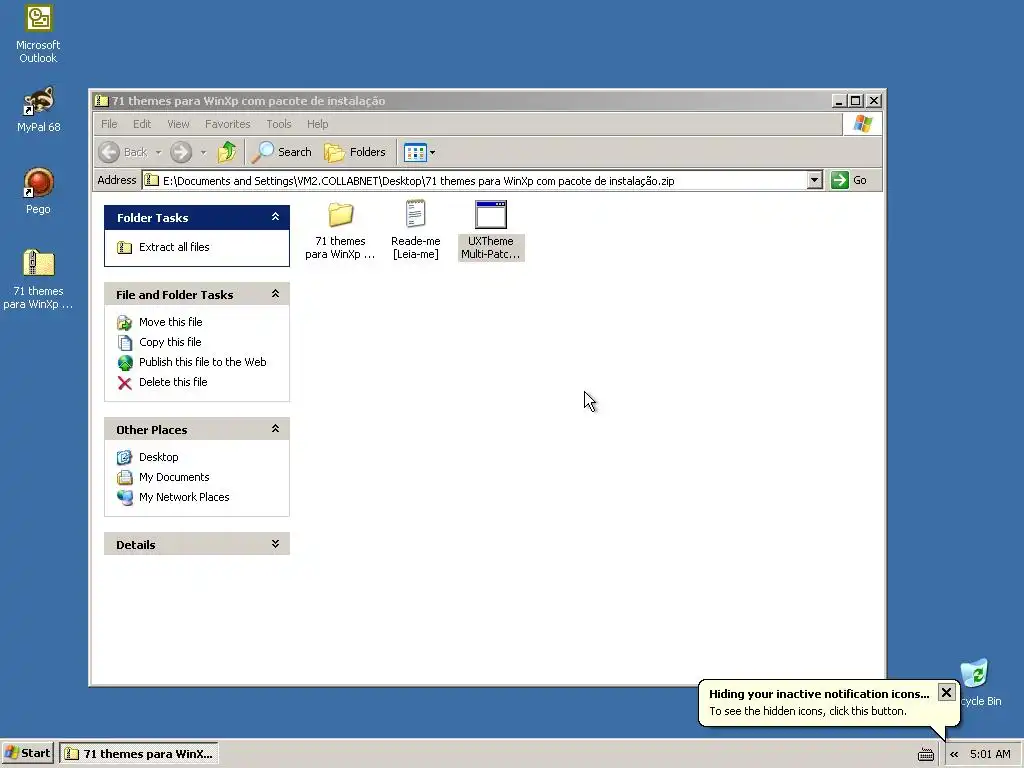Open the View menu
Screen dimensions: 1024x768
(x=178, y=124)
